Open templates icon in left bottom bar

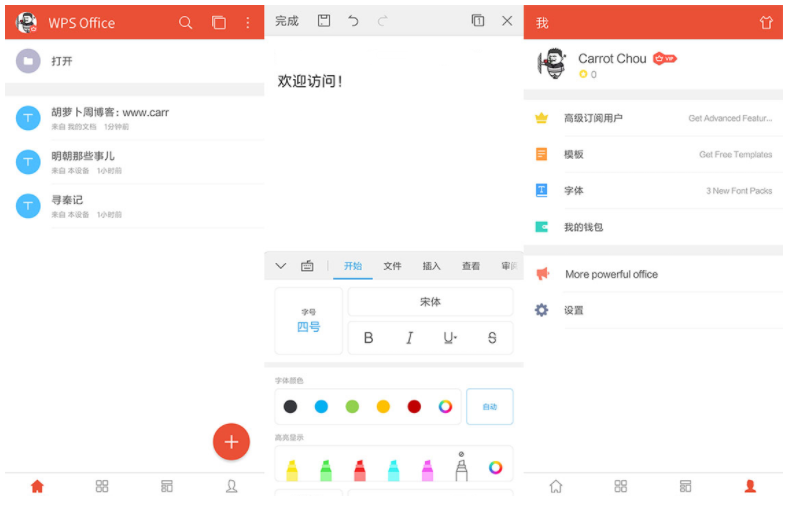(x=167, y=486)
